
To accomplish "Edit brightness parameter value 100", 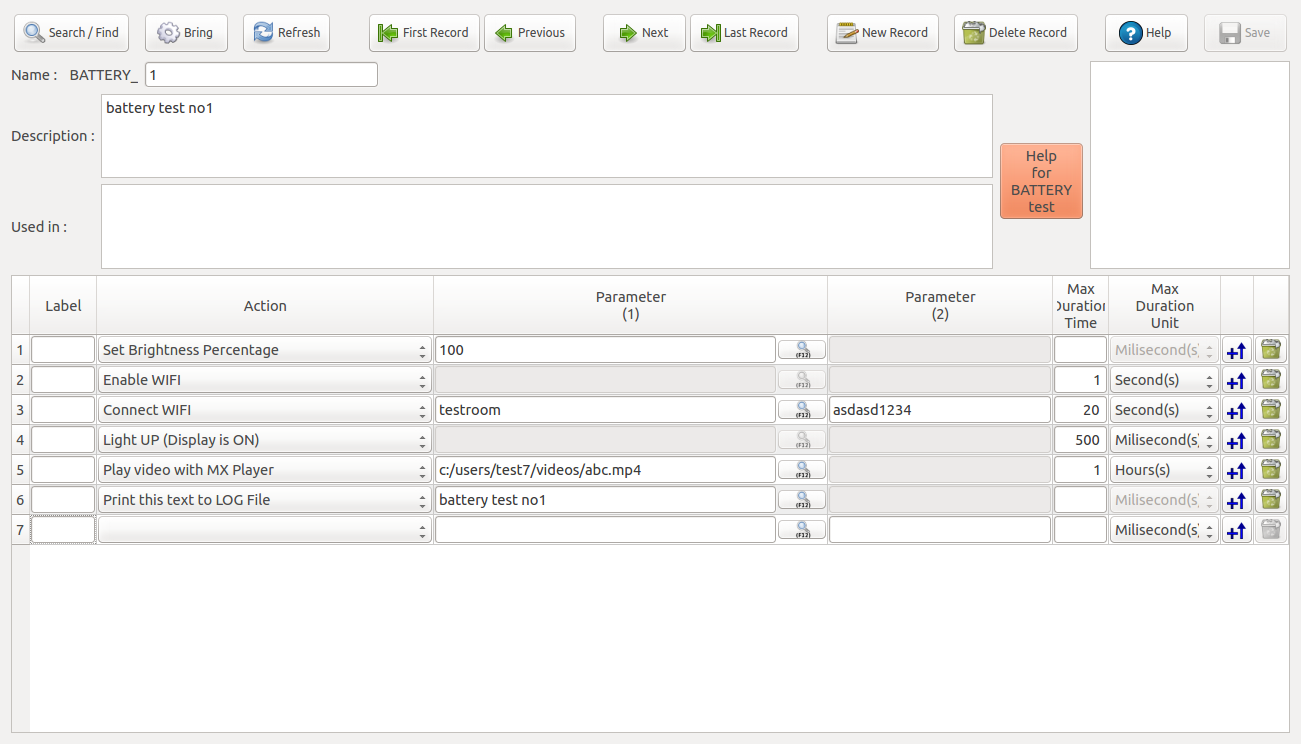I will (605, 350).
